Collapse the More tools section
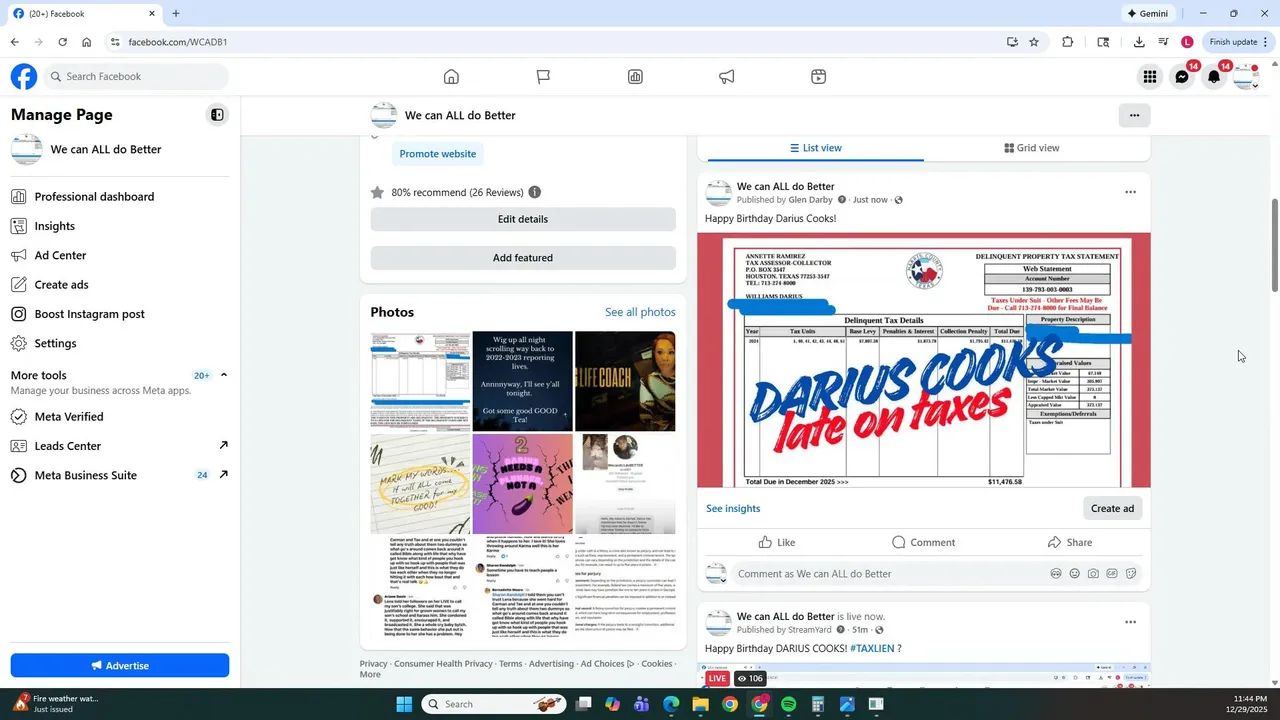 click(x=224, y=375)
